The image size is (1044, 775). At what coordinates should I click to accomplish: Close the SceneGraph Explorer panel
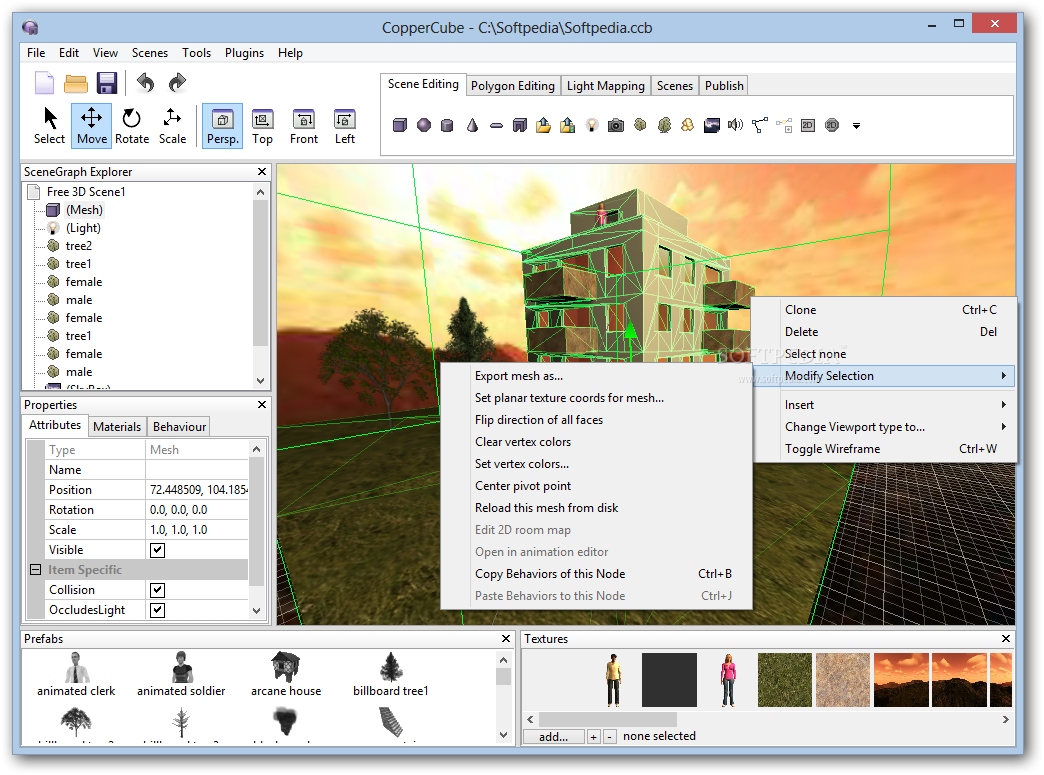(262, 172)
